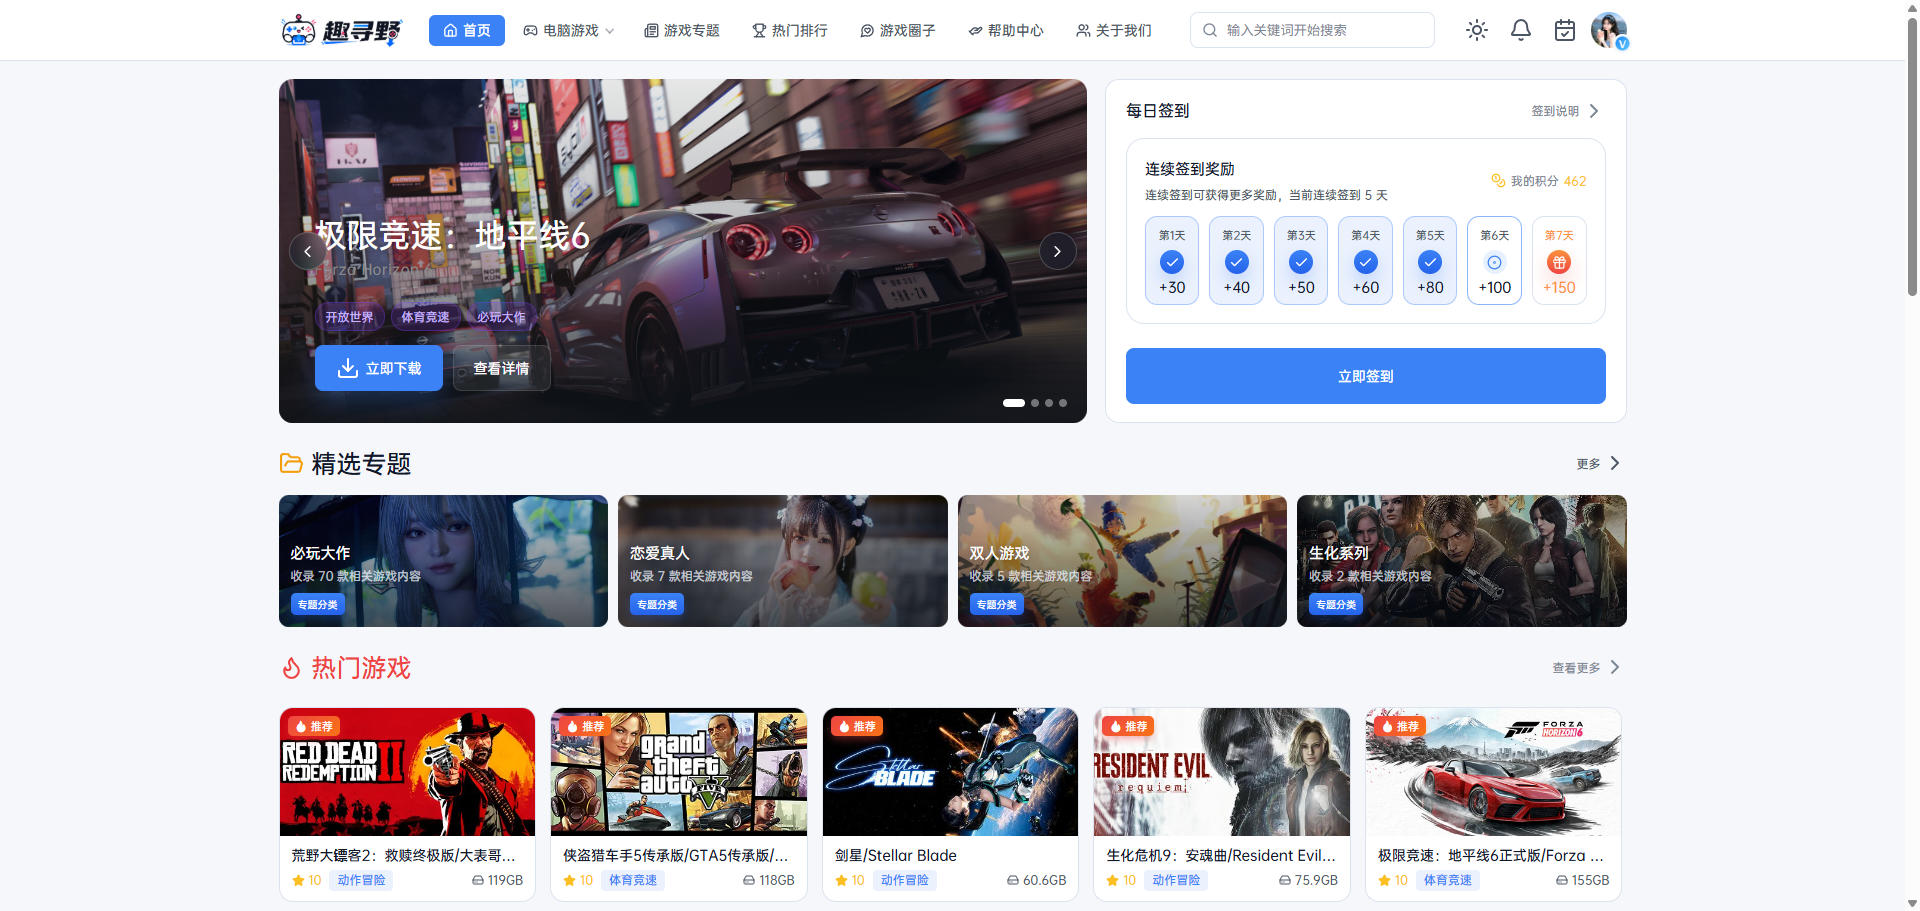This screenshot has height=911, width=1920.
Task: Select the 必玩大作 banner tag
Action: click(501, 317)
